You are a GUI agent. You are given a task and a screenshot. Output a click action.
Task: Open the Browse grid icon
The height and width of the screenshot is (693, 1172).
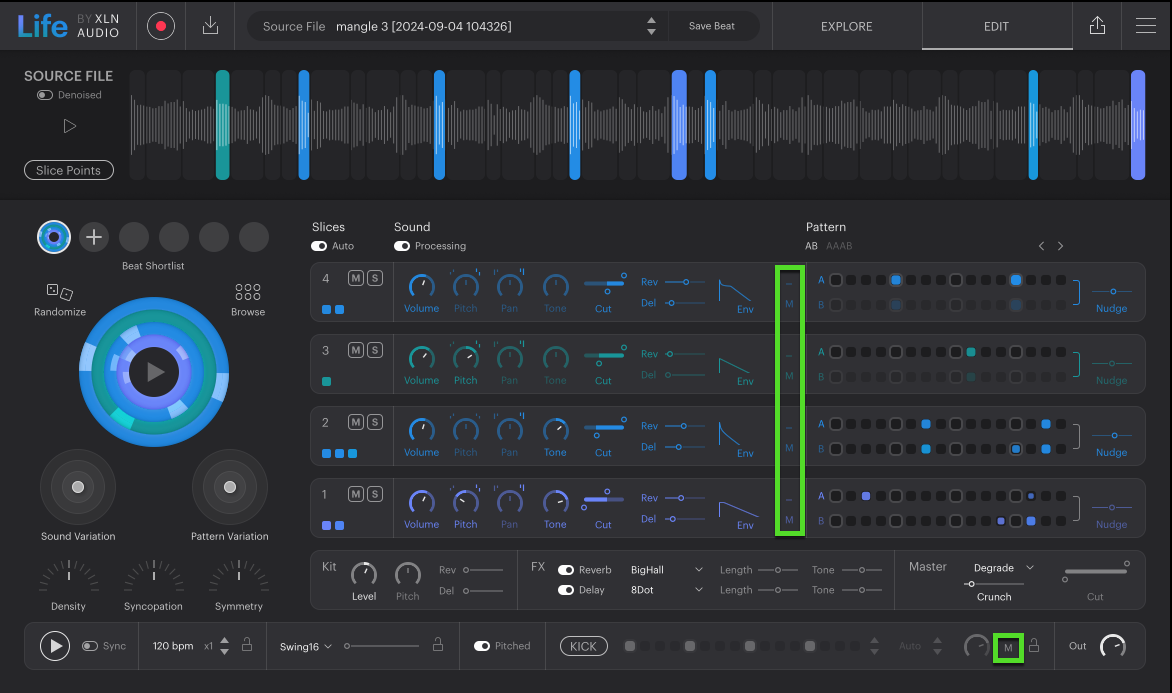[248, 292]
